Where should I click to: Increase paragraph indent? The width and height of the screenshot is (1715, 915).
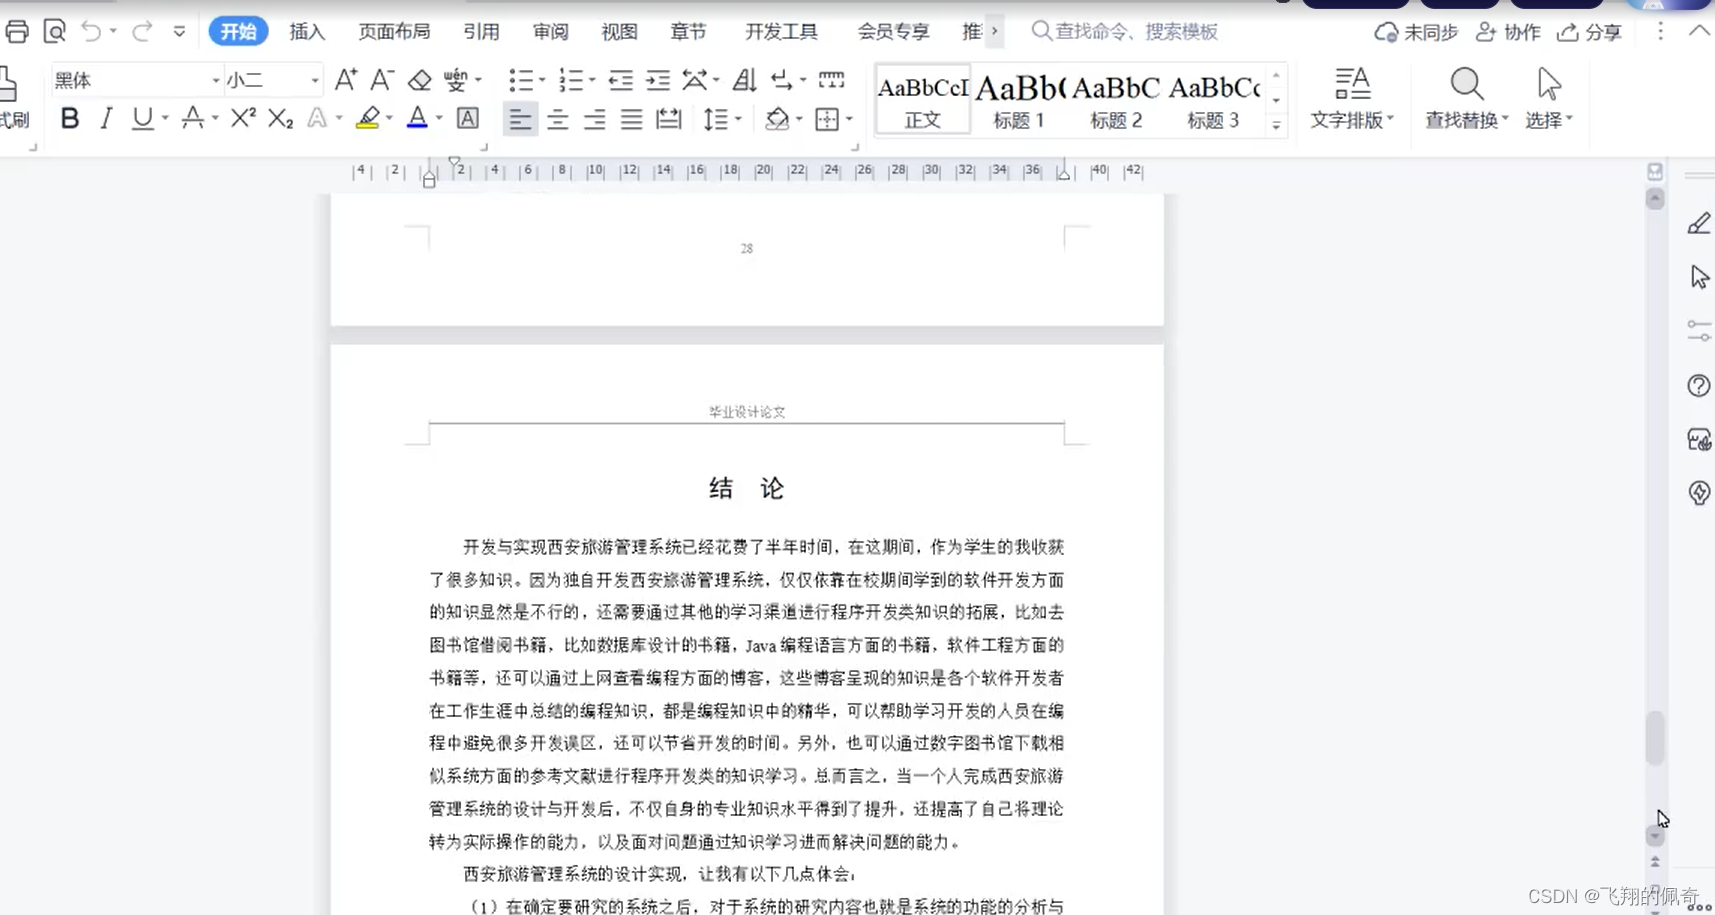point(657,80)
